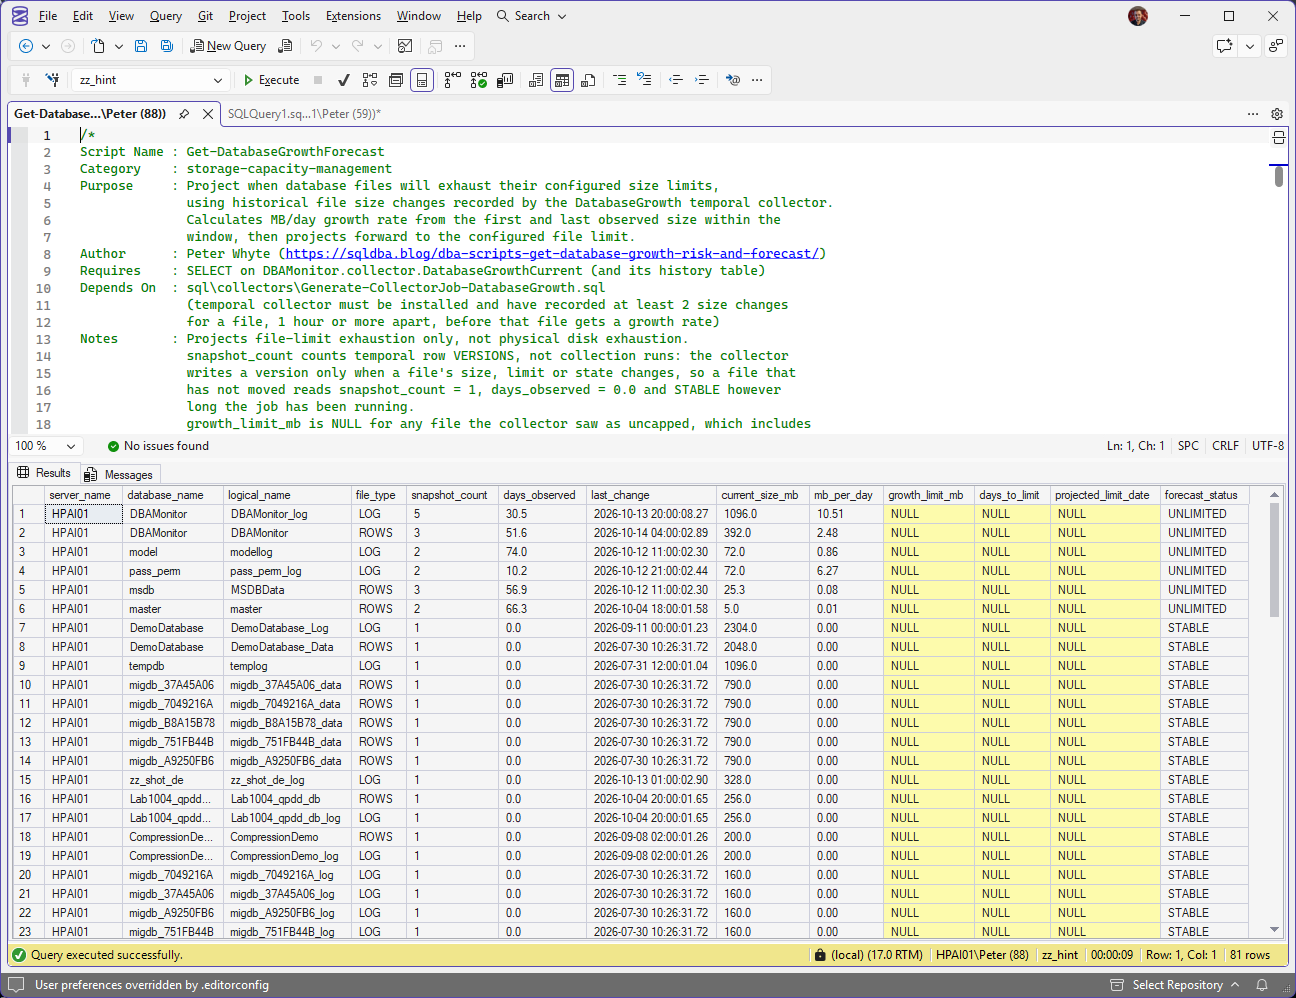
Task: Select the Results to Grid icon
Action: point(562,80)
